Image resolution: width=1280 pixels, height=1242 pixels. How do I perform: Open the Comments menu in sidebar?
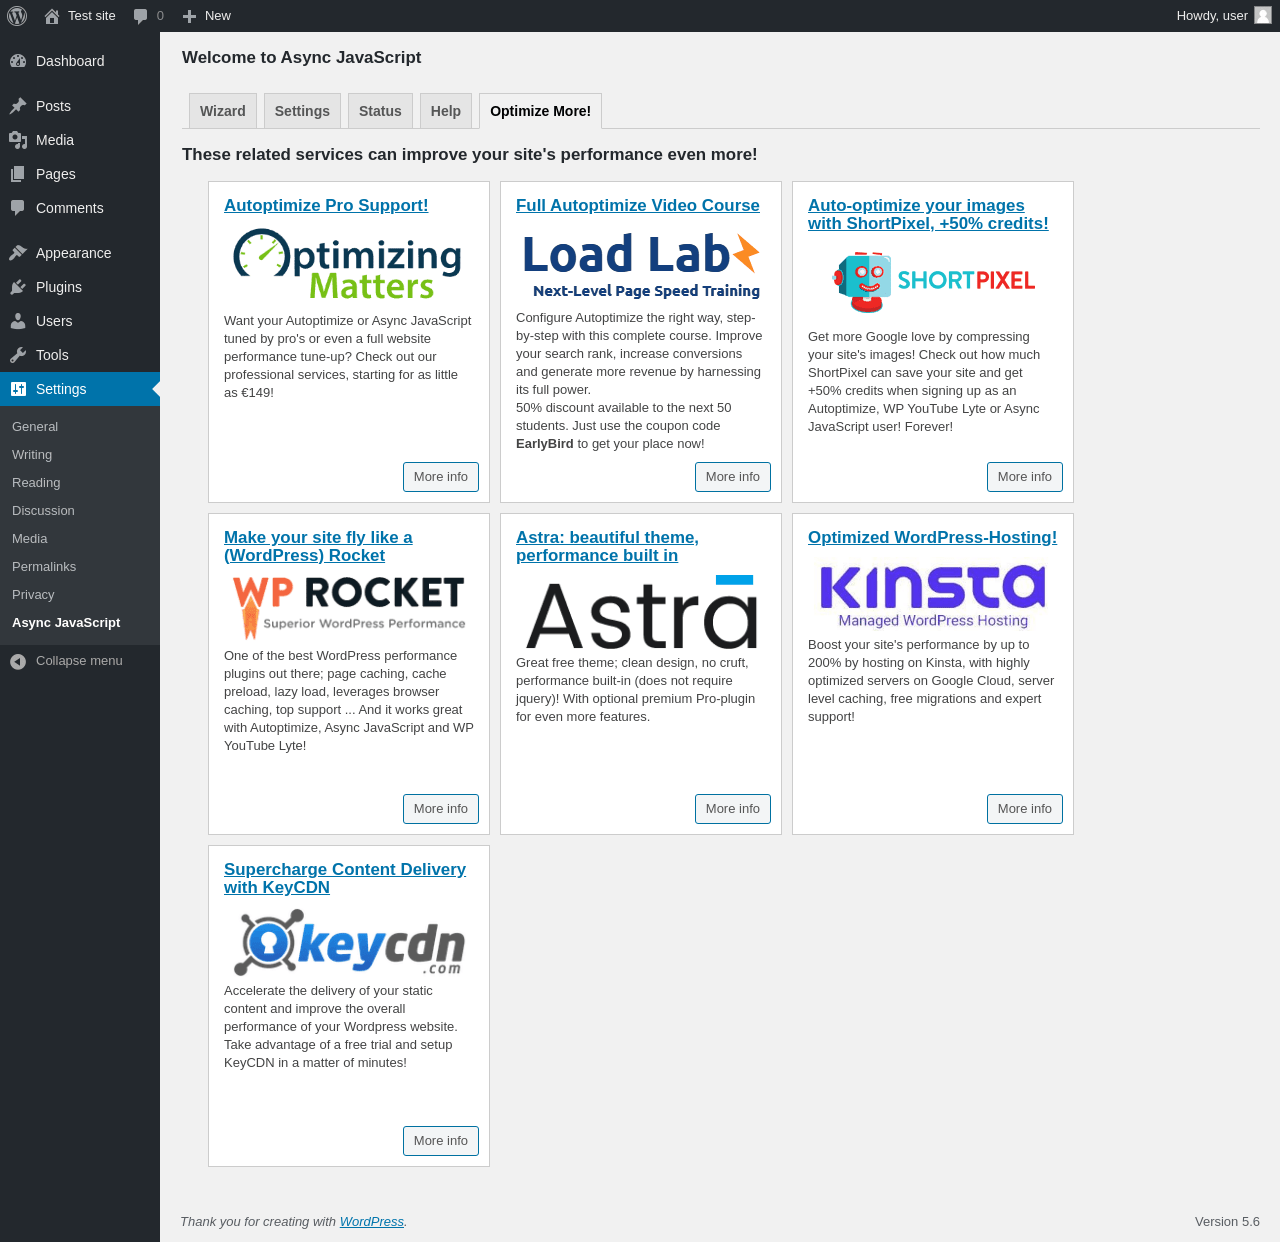(80, 208)
